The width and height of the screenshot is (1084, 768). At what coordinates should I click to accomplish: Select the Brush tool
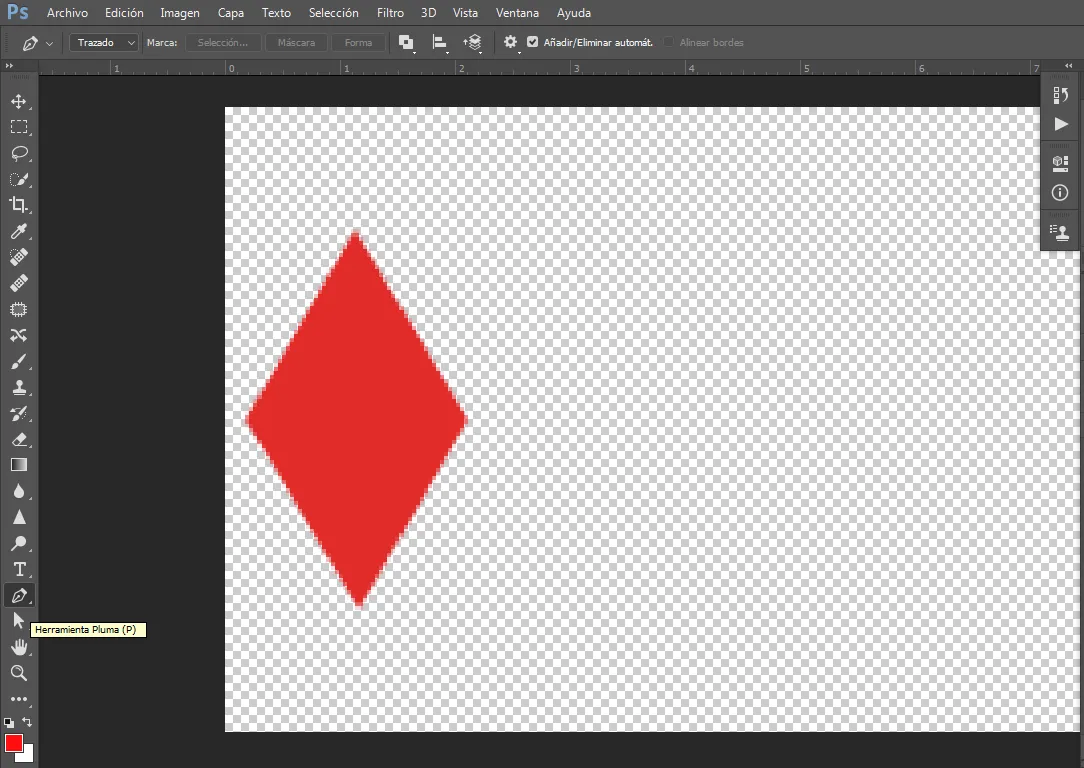(x=19, y=362)
